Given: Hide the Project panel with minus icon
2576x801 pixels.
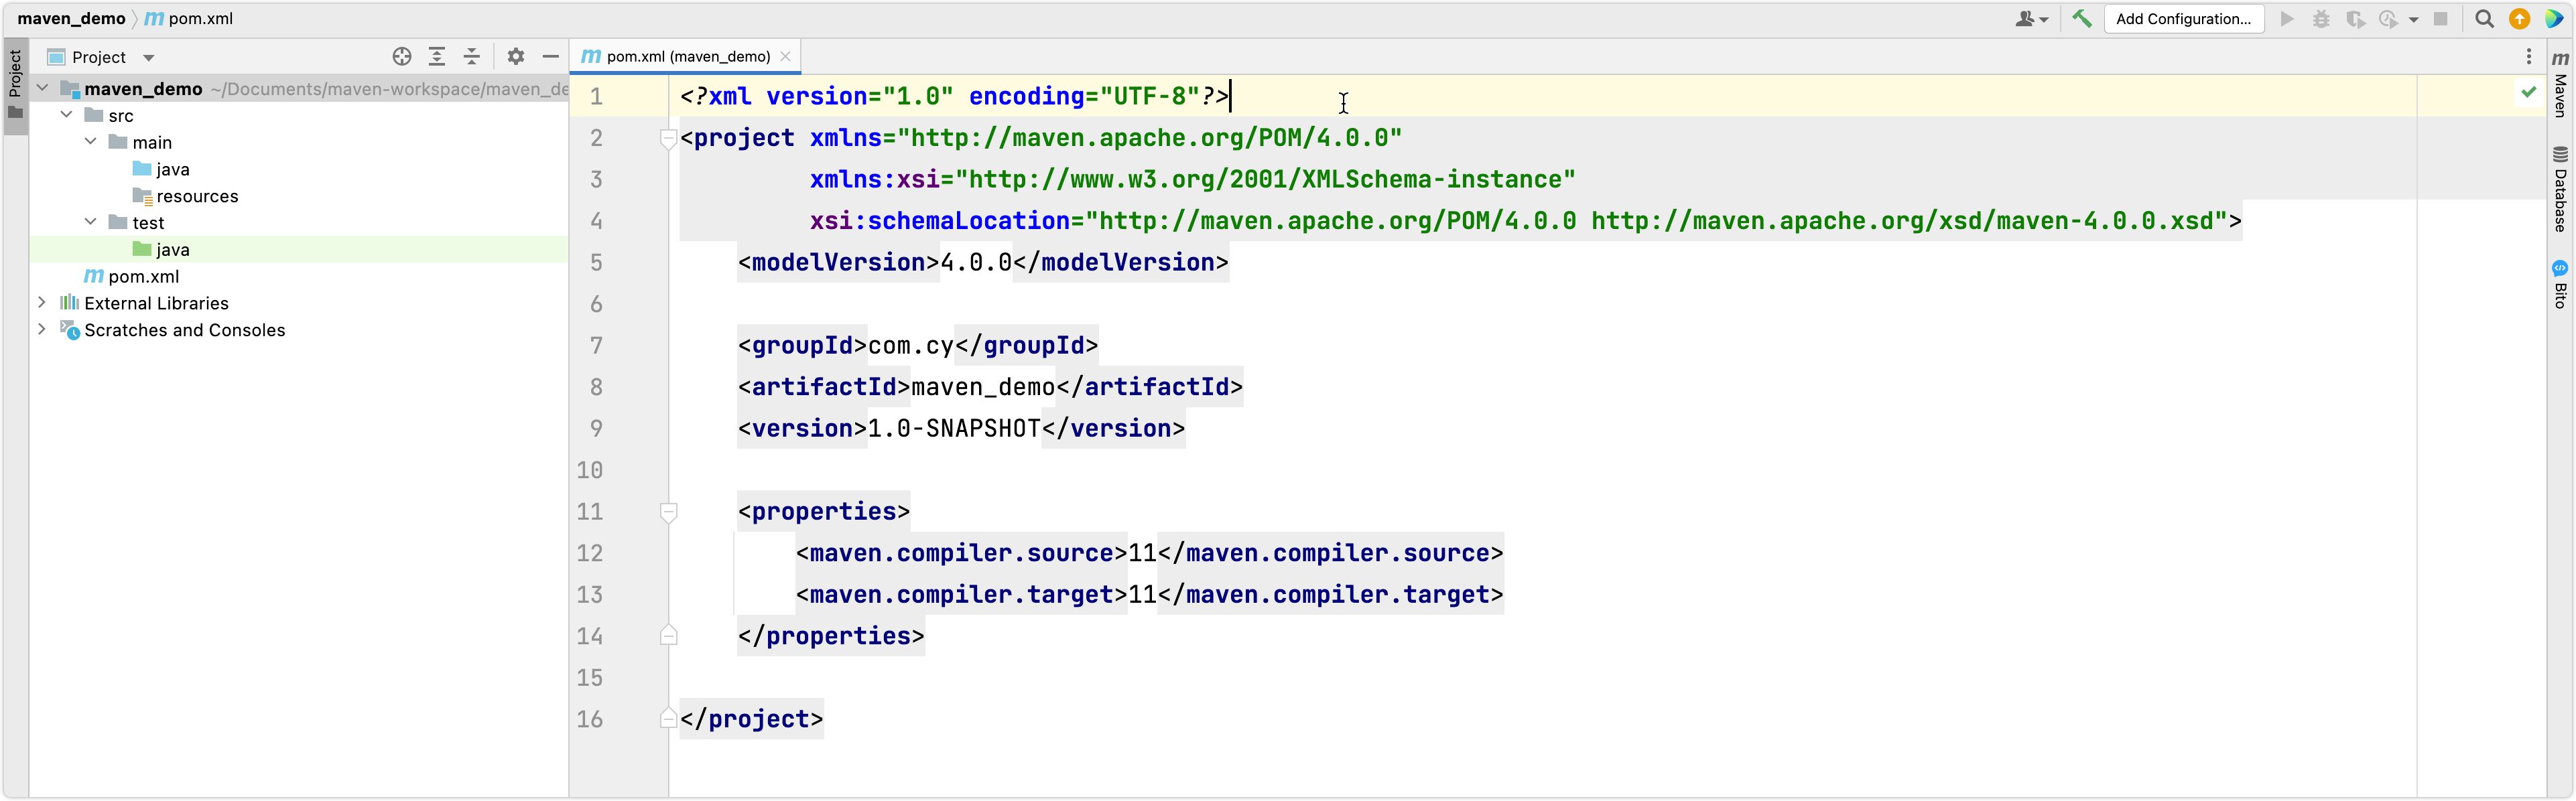Looking at the screenshot, I should click(550, 57).
